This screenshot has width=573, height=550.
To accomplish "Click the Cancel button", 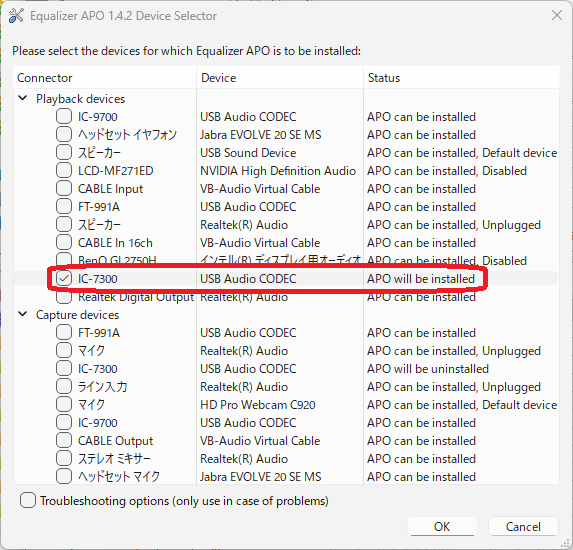I will (x=523, y=527).
